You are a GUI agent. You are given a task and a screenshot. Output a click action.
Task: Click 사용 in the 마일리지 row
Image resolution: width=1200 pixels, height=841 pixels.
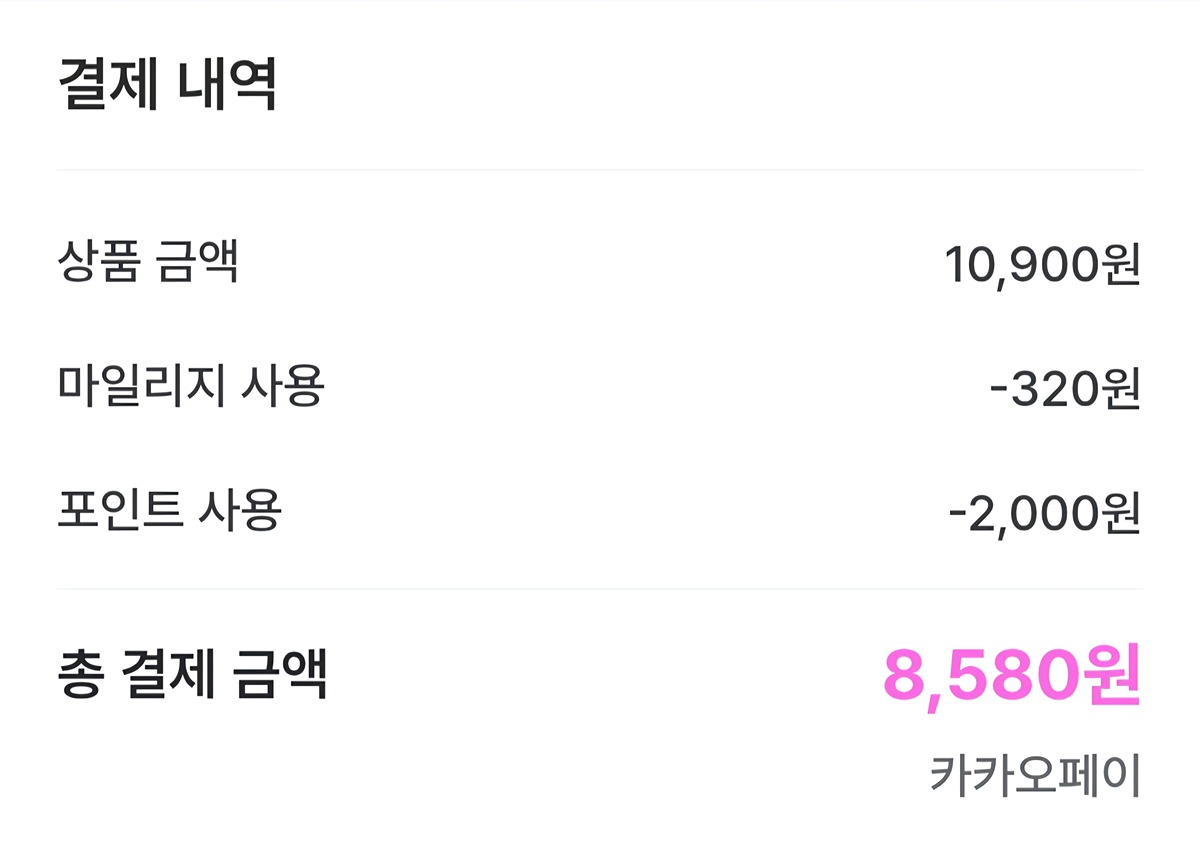tap(284, 387)
